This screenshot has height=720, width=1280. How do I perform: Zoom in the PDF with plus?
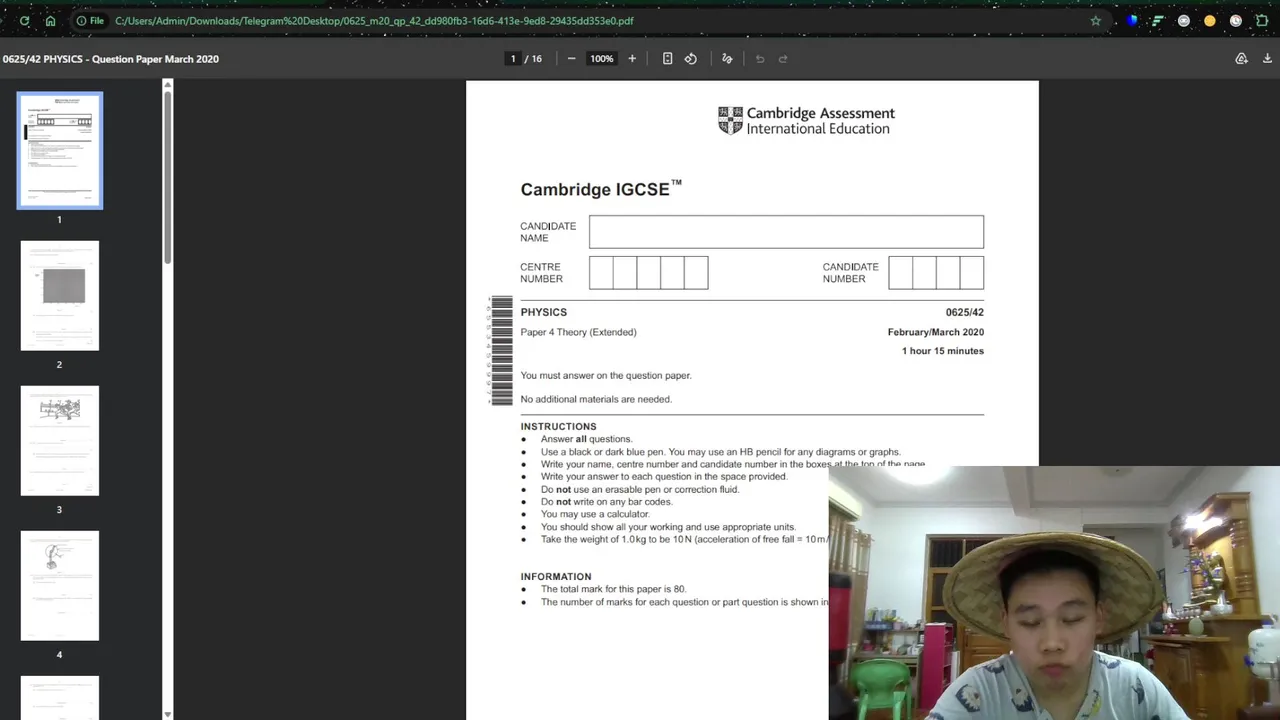click(632, 59)
